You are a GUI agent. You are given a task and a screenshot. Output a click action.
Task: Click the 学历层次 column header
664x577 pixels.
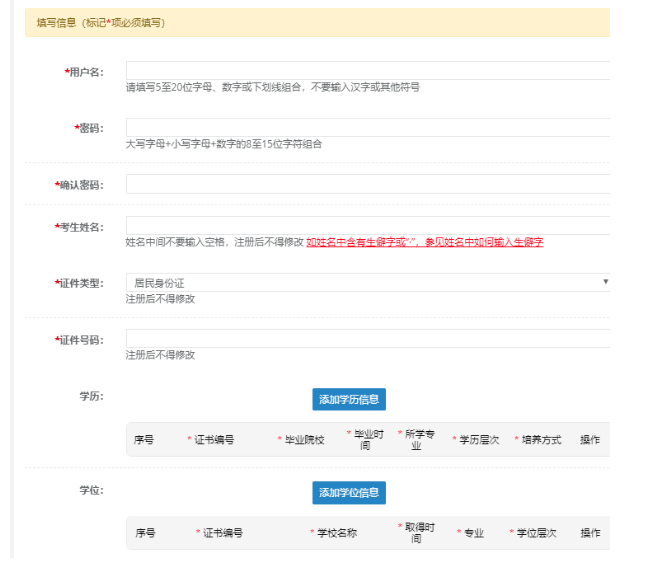coord(476,440)
